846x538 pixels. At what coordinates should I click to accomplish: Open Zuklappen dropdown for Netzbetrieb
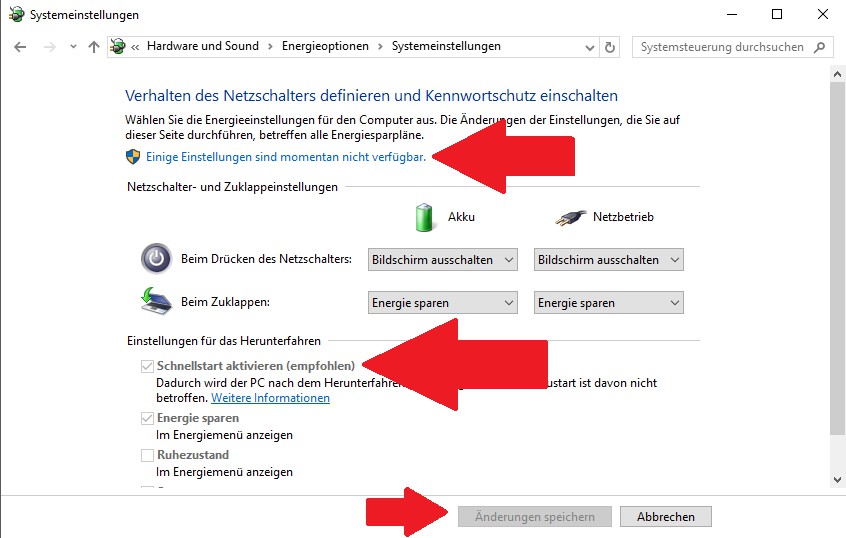pyautogui.click(x=609, y=303)
